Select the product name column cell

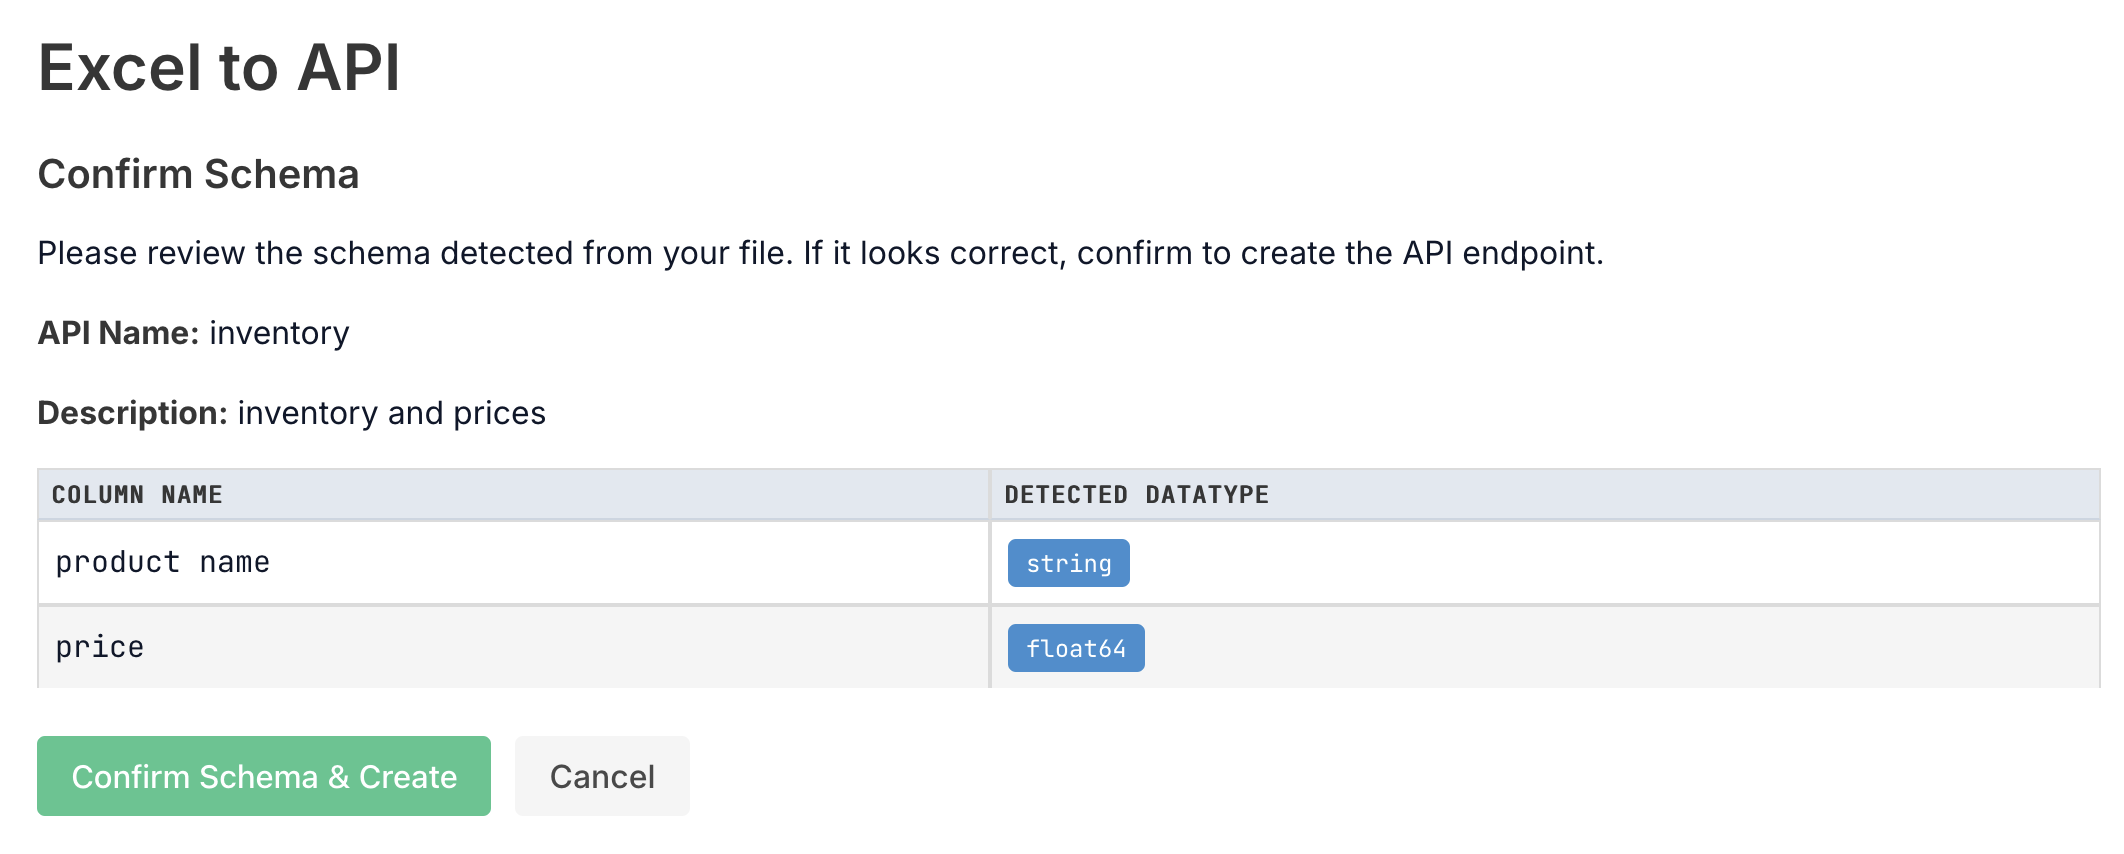pos(163,562)
